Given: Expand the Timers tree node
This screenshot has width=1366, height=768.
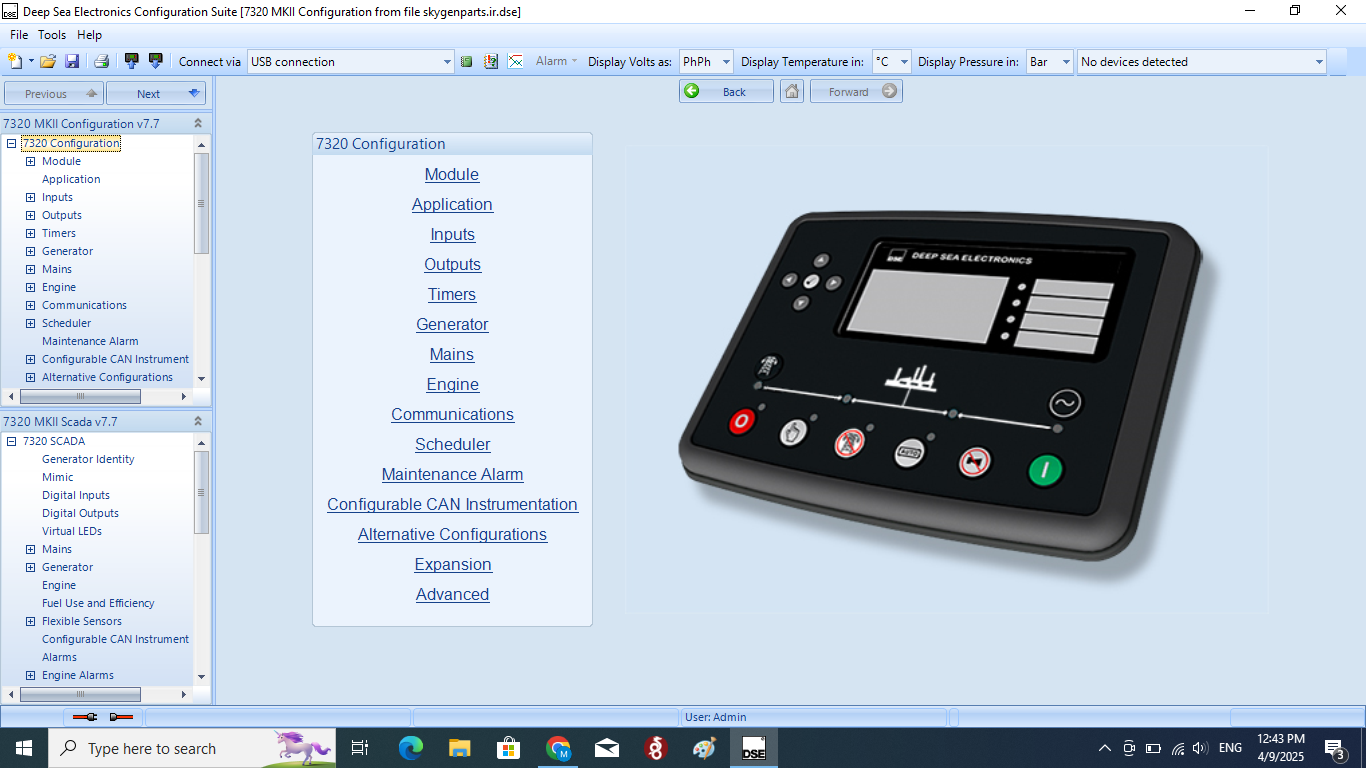Looking at the screenshot, I should pos(30,233).
